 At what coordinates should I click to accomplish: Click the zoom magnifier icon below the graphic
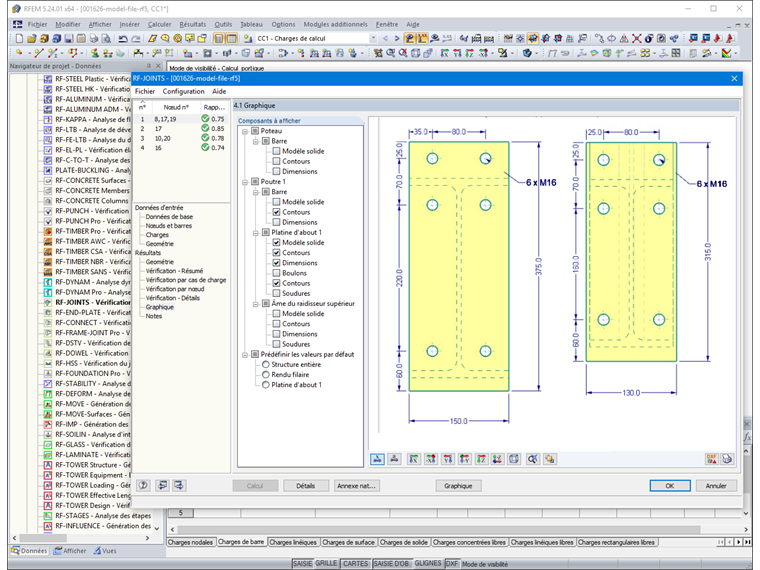click(x=532, y=459)
